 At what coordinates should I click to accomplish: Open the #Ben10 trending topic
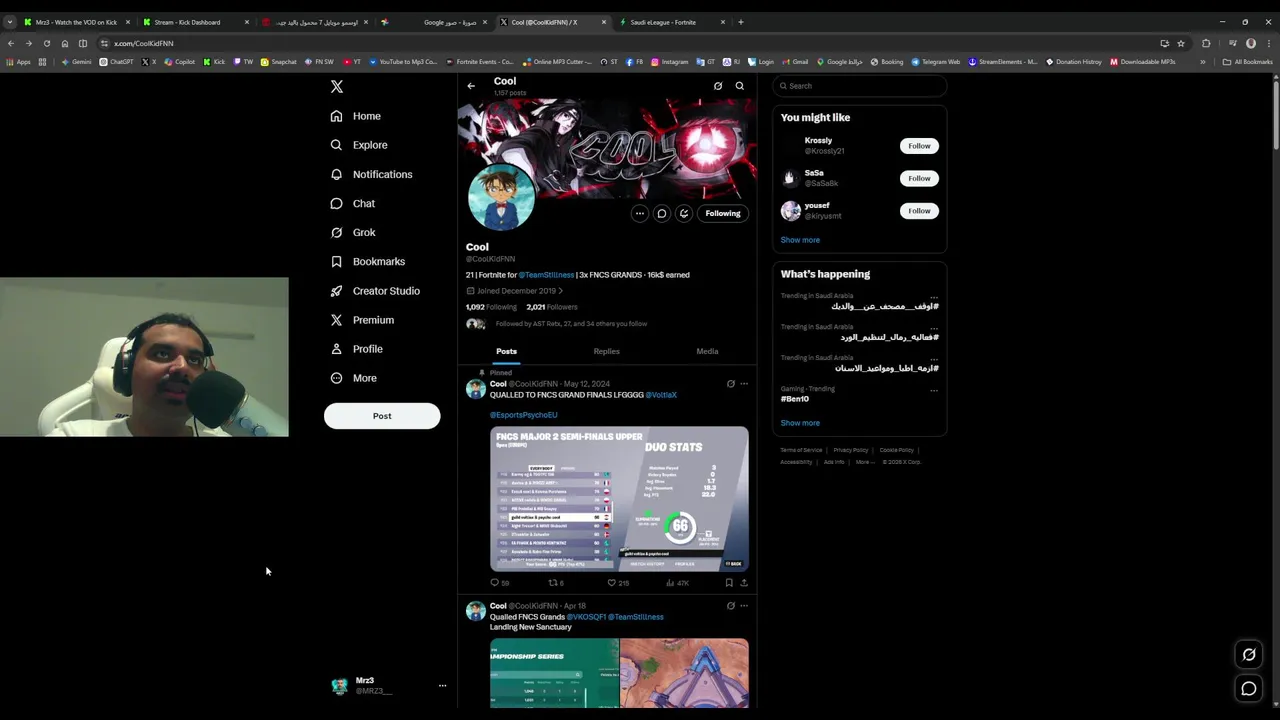tap(795, 399)
